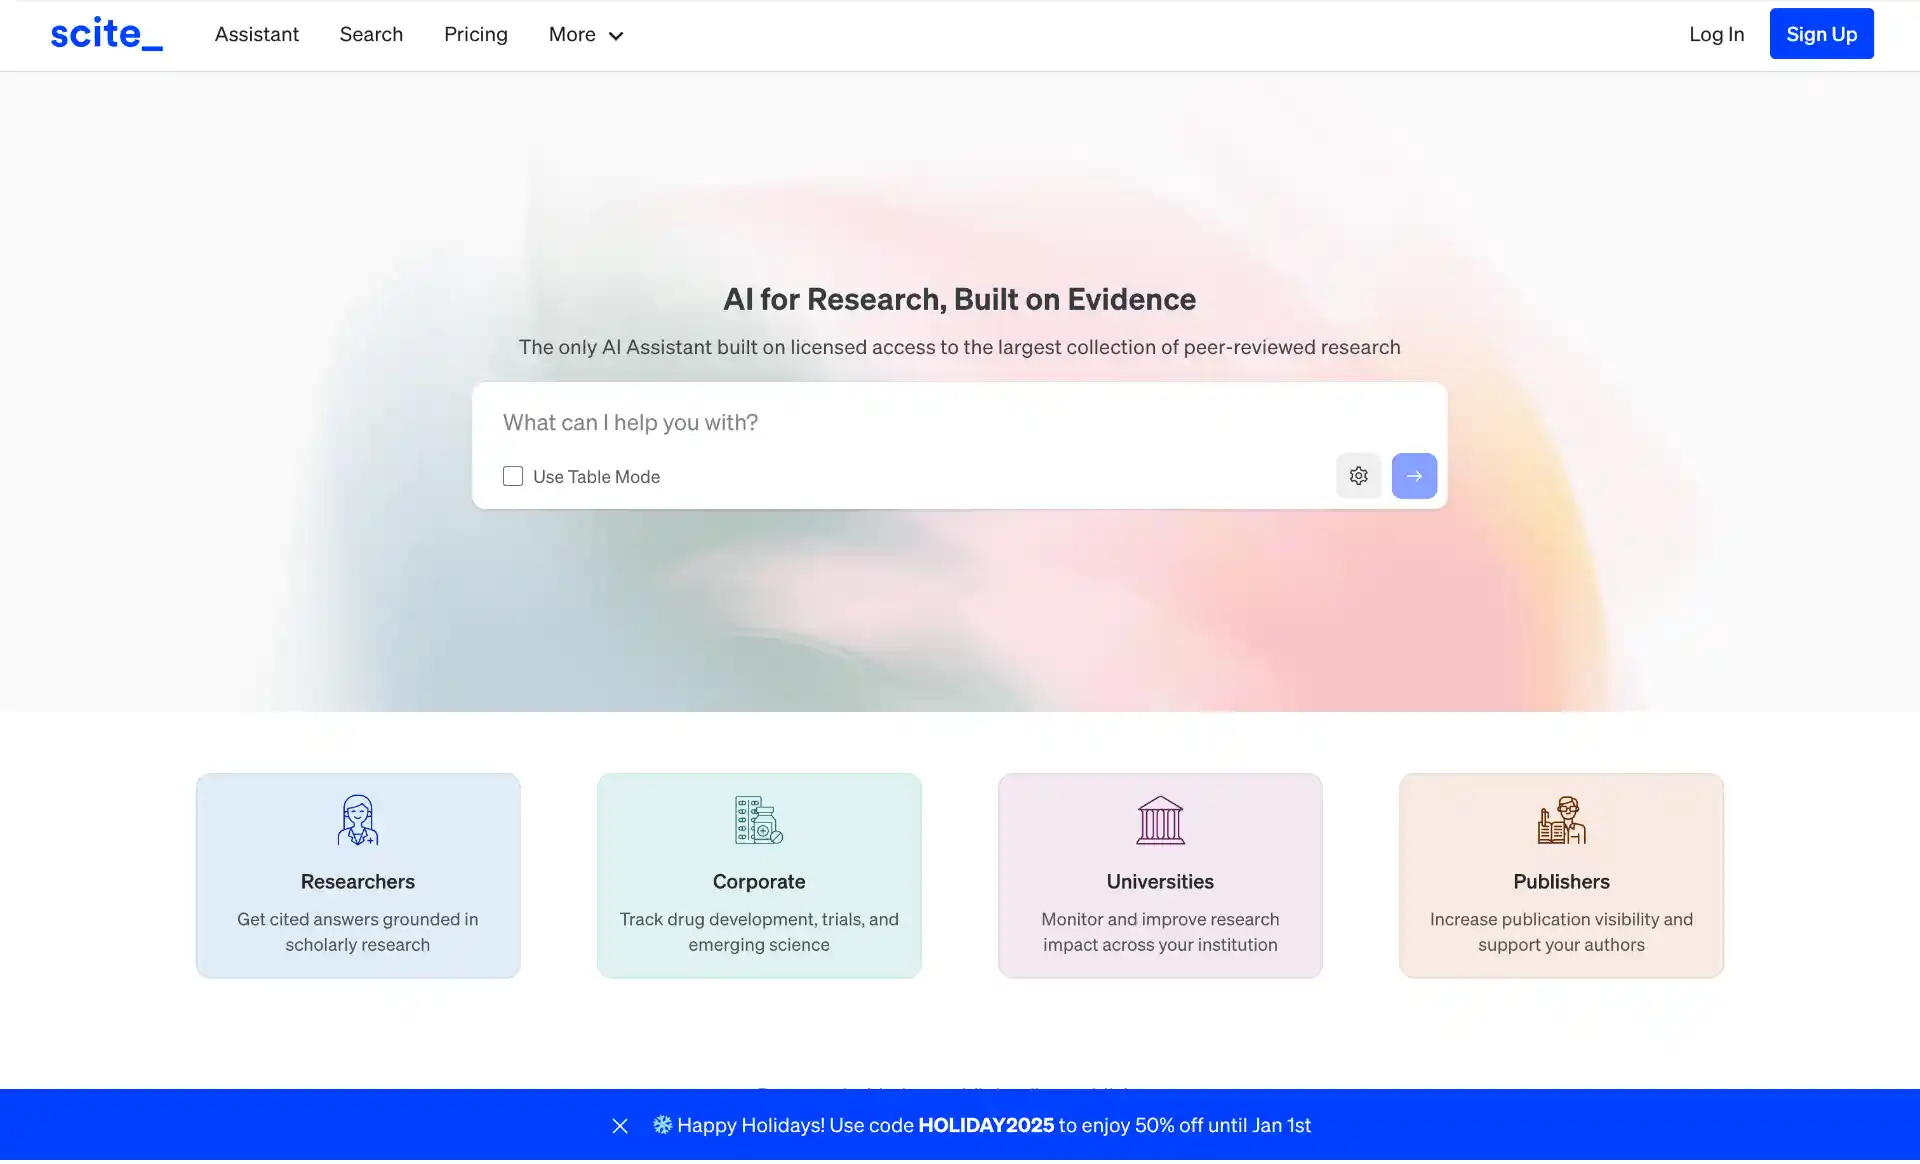Click the Log In link

pyautogui.click(x=1715, y=34)
